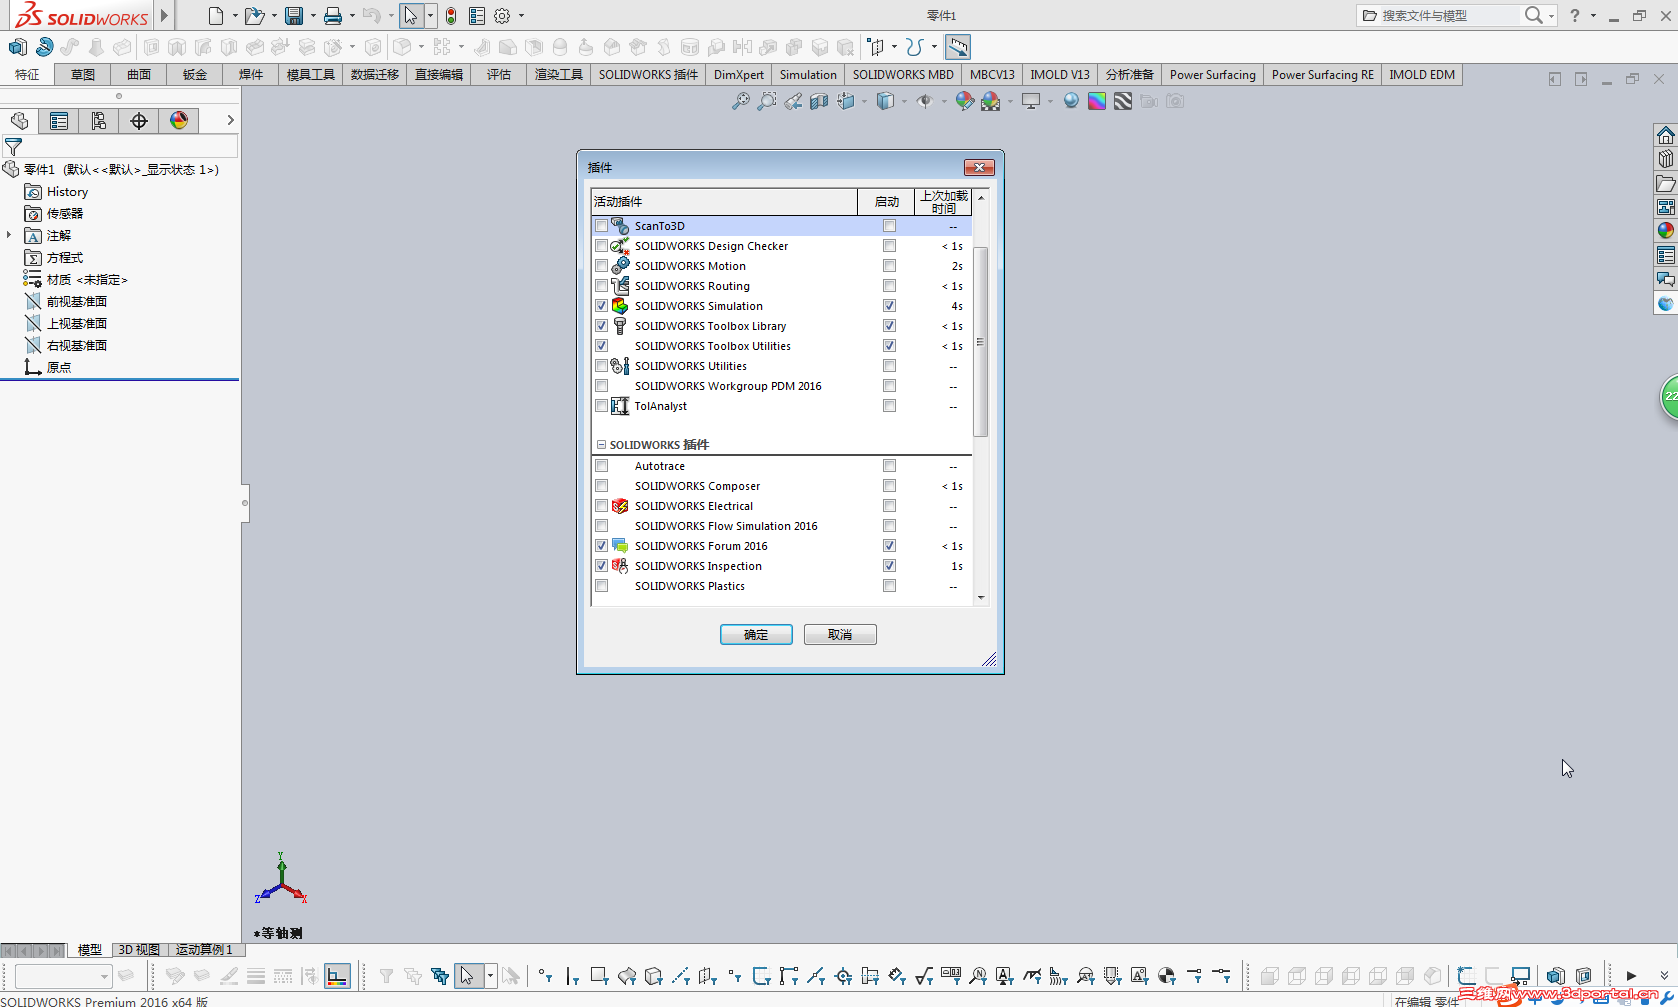This screenshot has width=1678, height=1007.
Task: Click the home icon in right task pane
Action: point(1665,135)
